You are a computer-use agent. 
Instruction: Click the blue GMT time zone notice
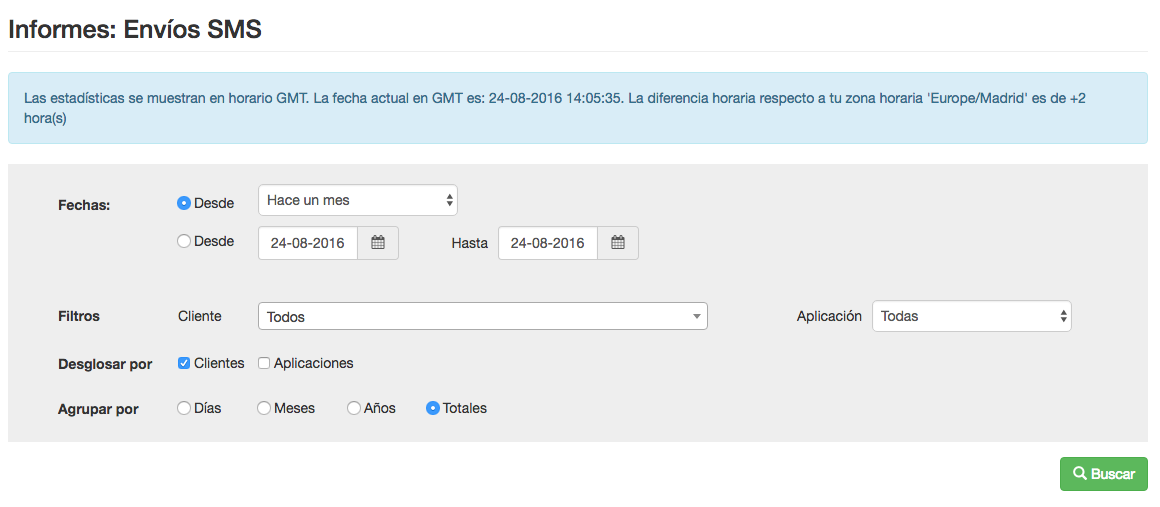coord(579,108)
